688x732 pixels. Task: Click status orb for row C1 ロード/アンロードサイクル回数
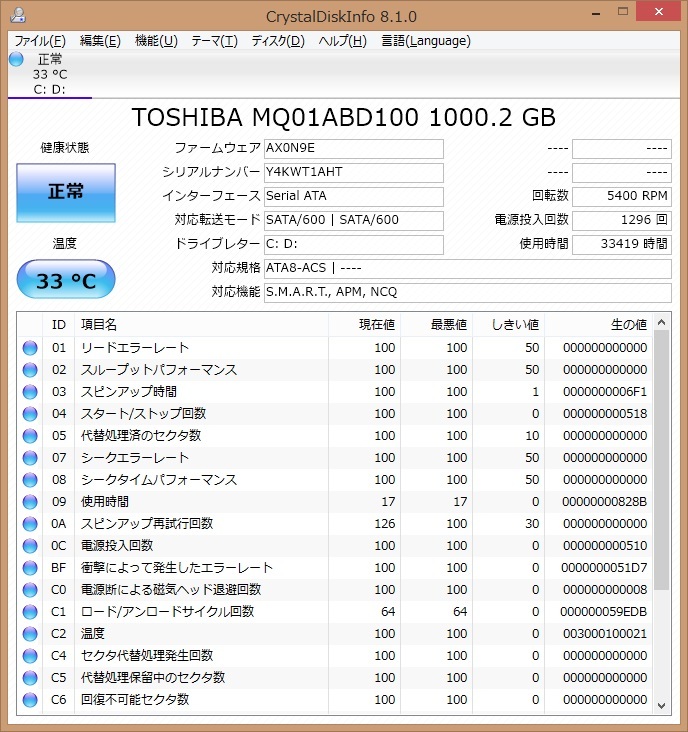tap(30, 612)
